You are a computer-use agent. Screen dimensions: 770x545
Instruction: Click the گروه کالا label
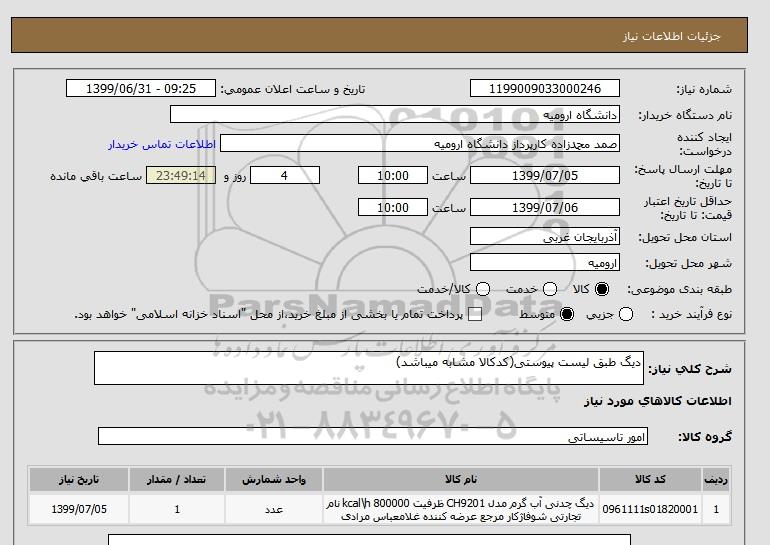[705, 436]
